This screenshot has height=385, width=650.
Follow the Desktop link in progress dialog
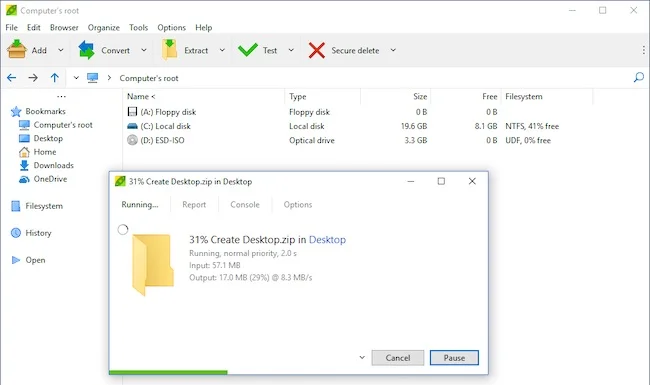click(327, 240)
